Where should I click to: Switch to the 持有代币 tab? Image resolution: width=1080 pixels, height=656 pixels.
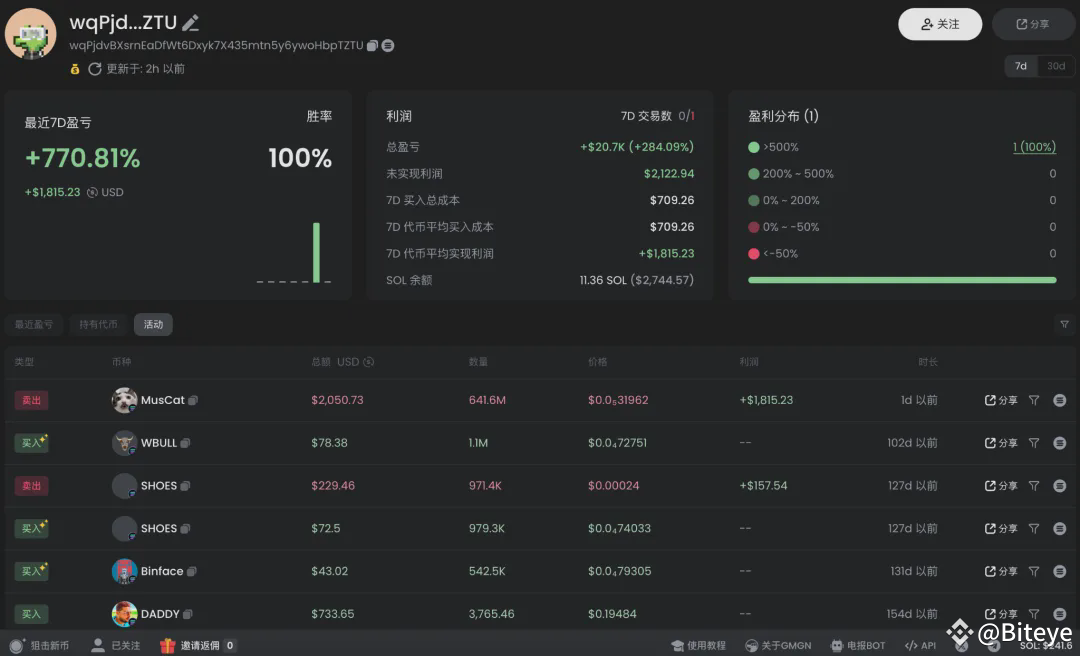(x=98, y=324)
